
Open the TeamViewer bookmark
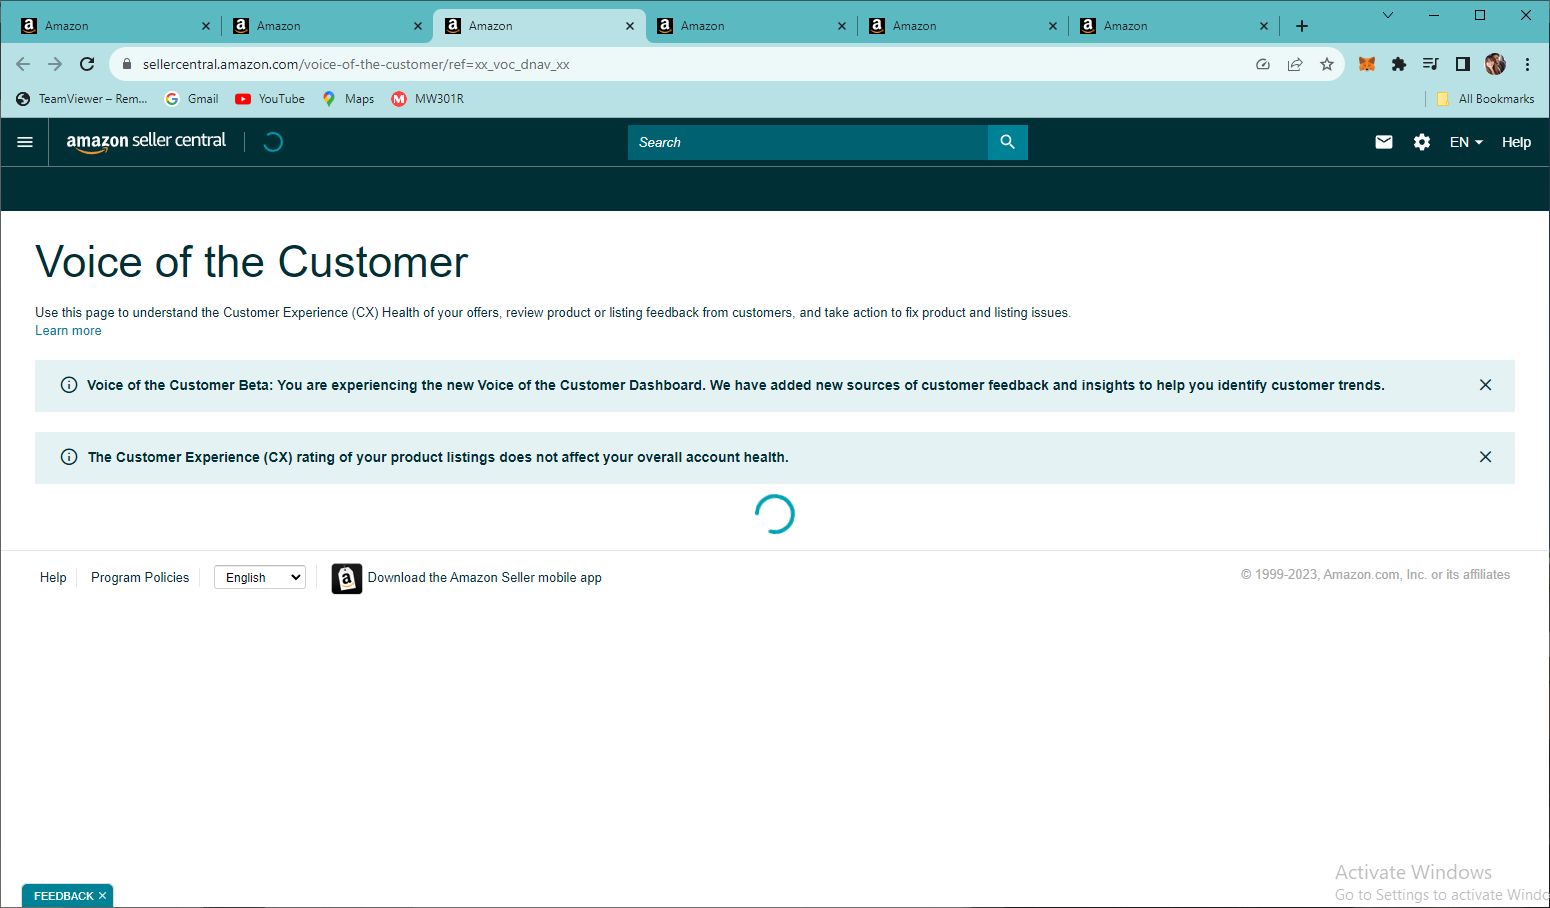click(82, 99)
